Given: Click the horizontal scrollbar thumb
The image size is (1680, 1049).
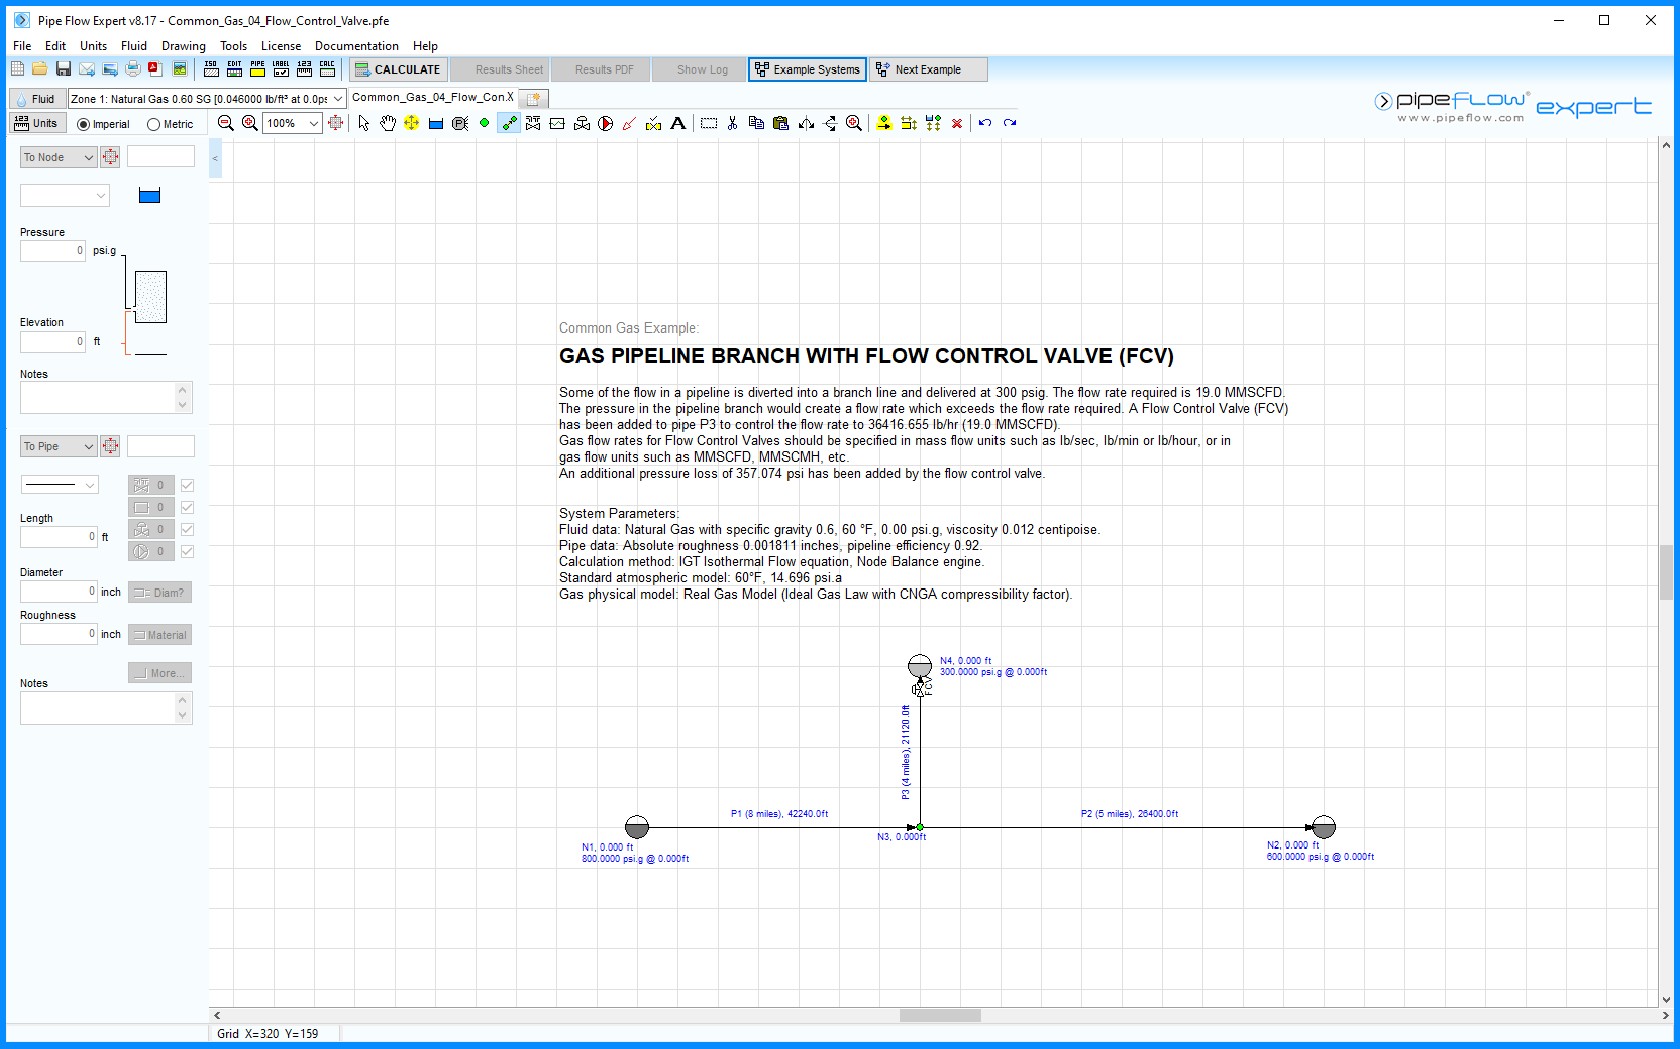Looking at the screenshot, I should (940, 1016).
